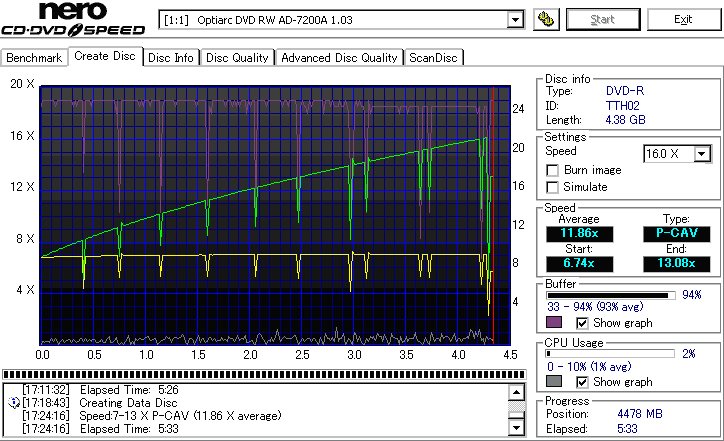
Task: Click the Nero CD-DVD Speed logo
Action: click(73, 18)
